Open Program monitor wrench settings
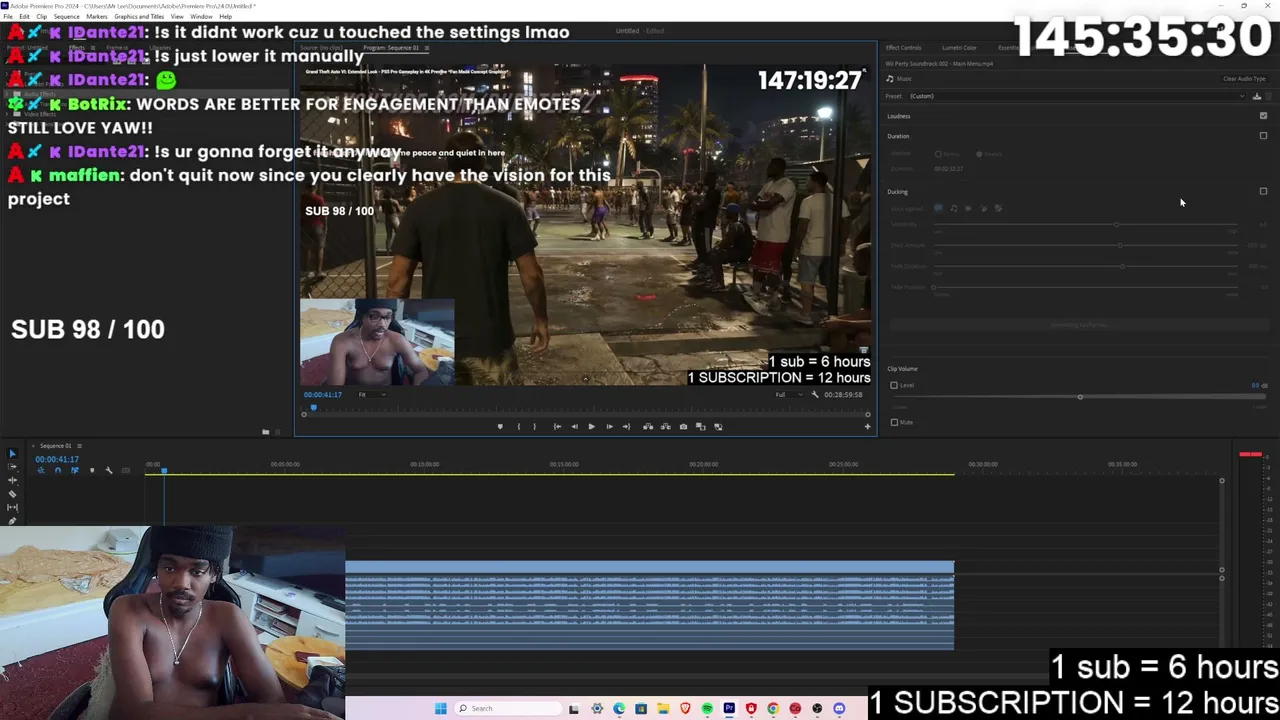 814,395
